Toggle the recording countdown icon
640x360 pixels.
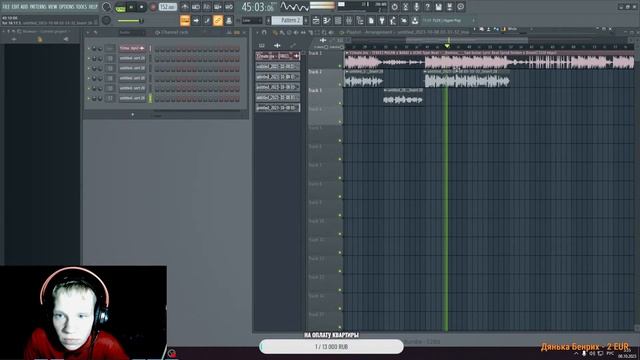[x=207, y=7]
